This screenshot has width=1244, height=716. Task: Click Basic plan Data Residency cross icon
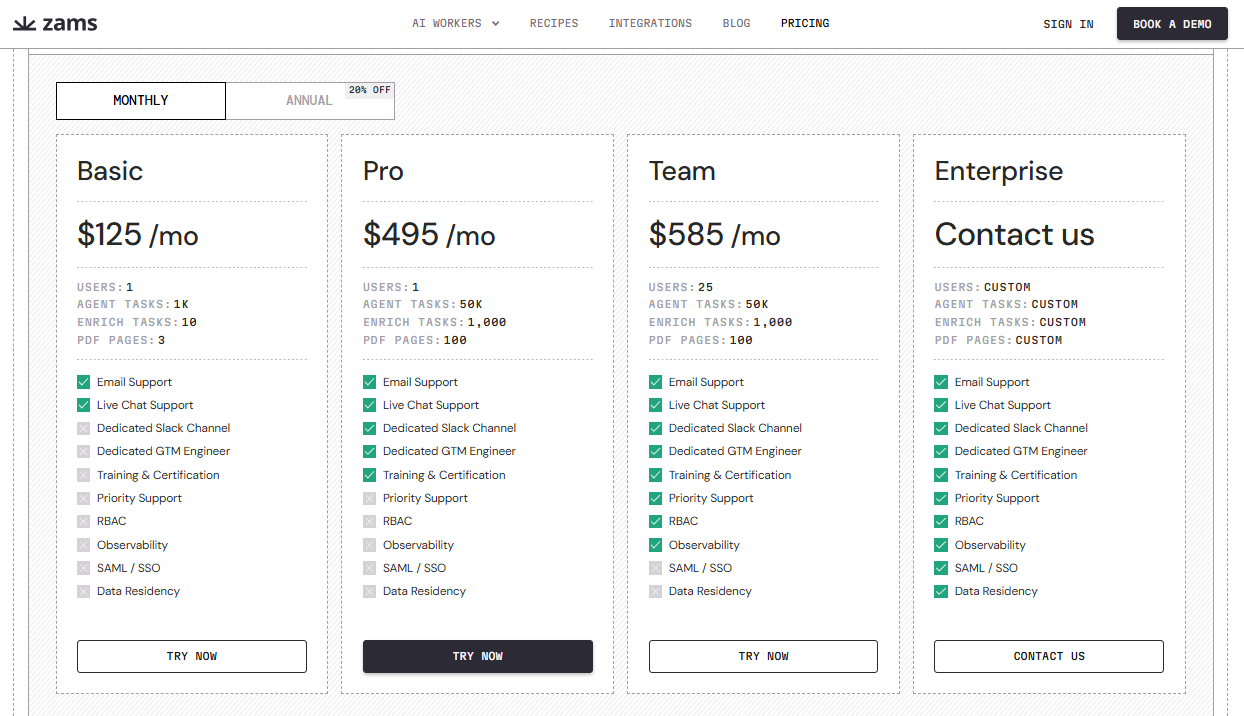point(84,591)
